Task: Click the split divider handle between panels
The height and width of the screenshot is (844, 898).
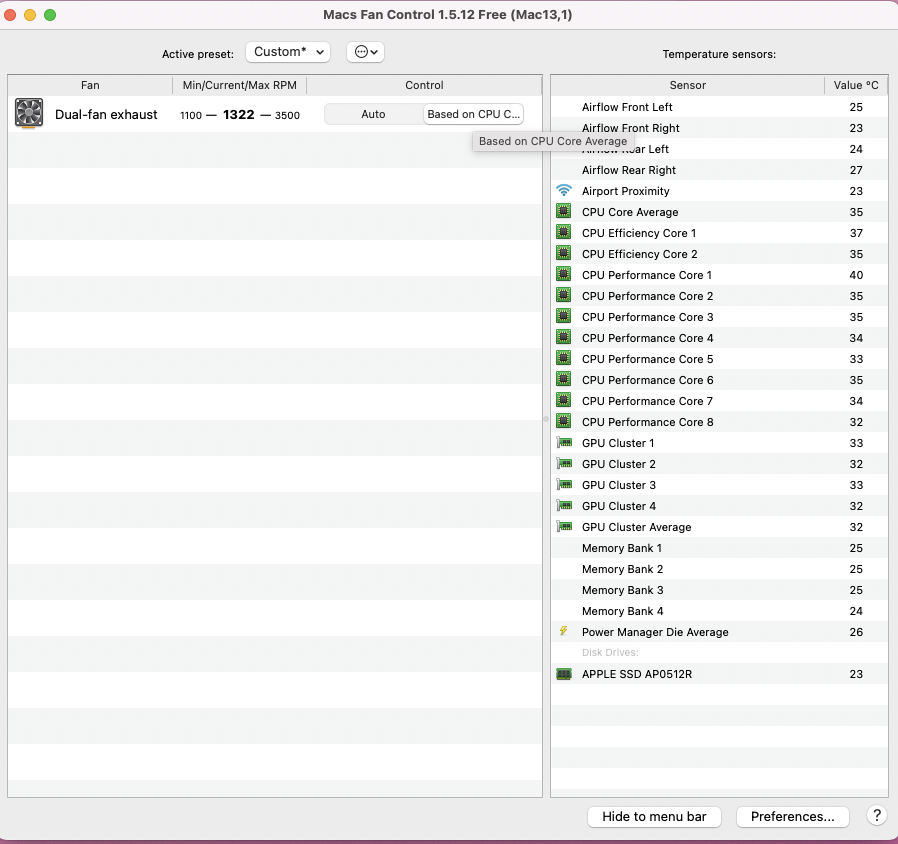Action: coord(546,419)
